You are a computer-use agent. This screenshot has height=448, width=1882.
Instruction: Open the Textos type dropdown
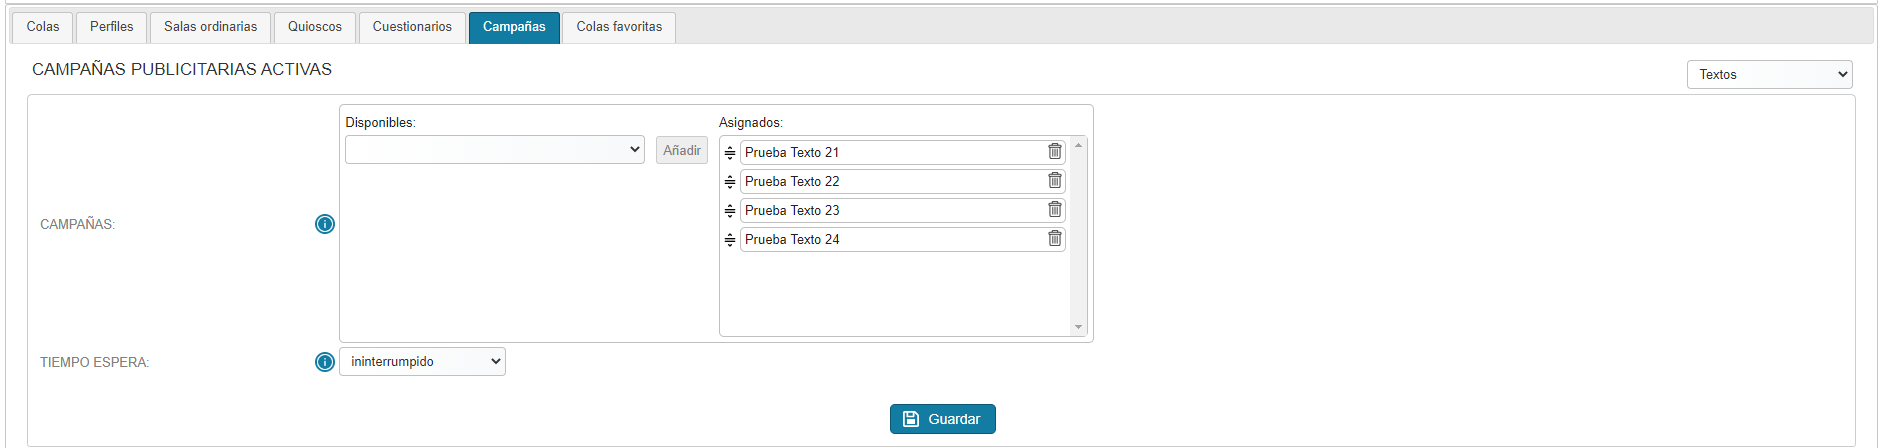(1769, 74)
